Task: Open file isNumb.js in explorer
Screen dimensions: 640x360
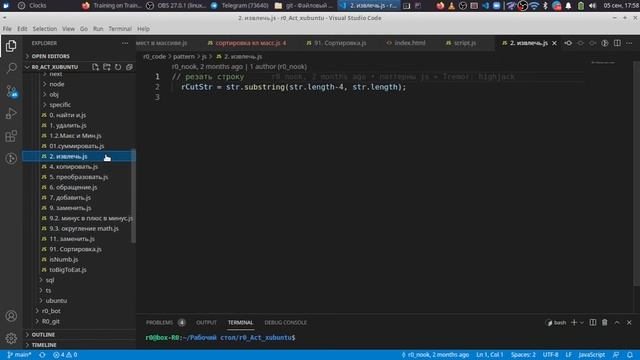Action: pyautogui.click(x=64, y=259)
